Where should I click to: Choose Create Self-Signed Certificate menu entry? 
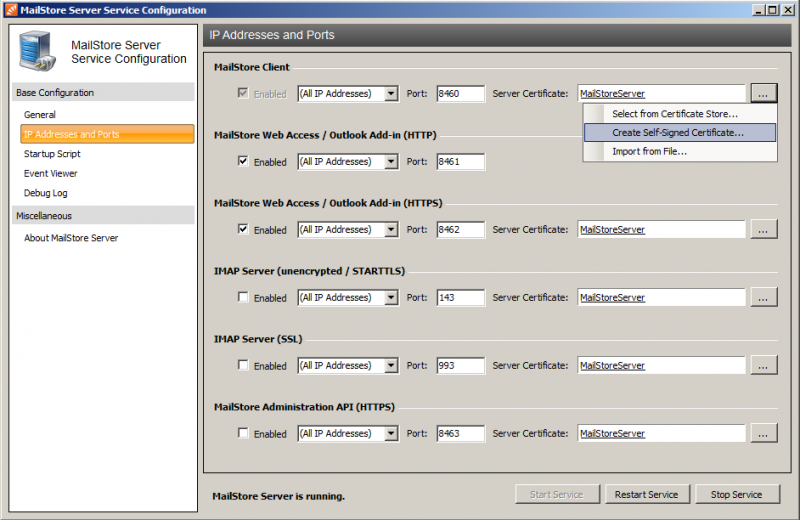coord(677,132)
